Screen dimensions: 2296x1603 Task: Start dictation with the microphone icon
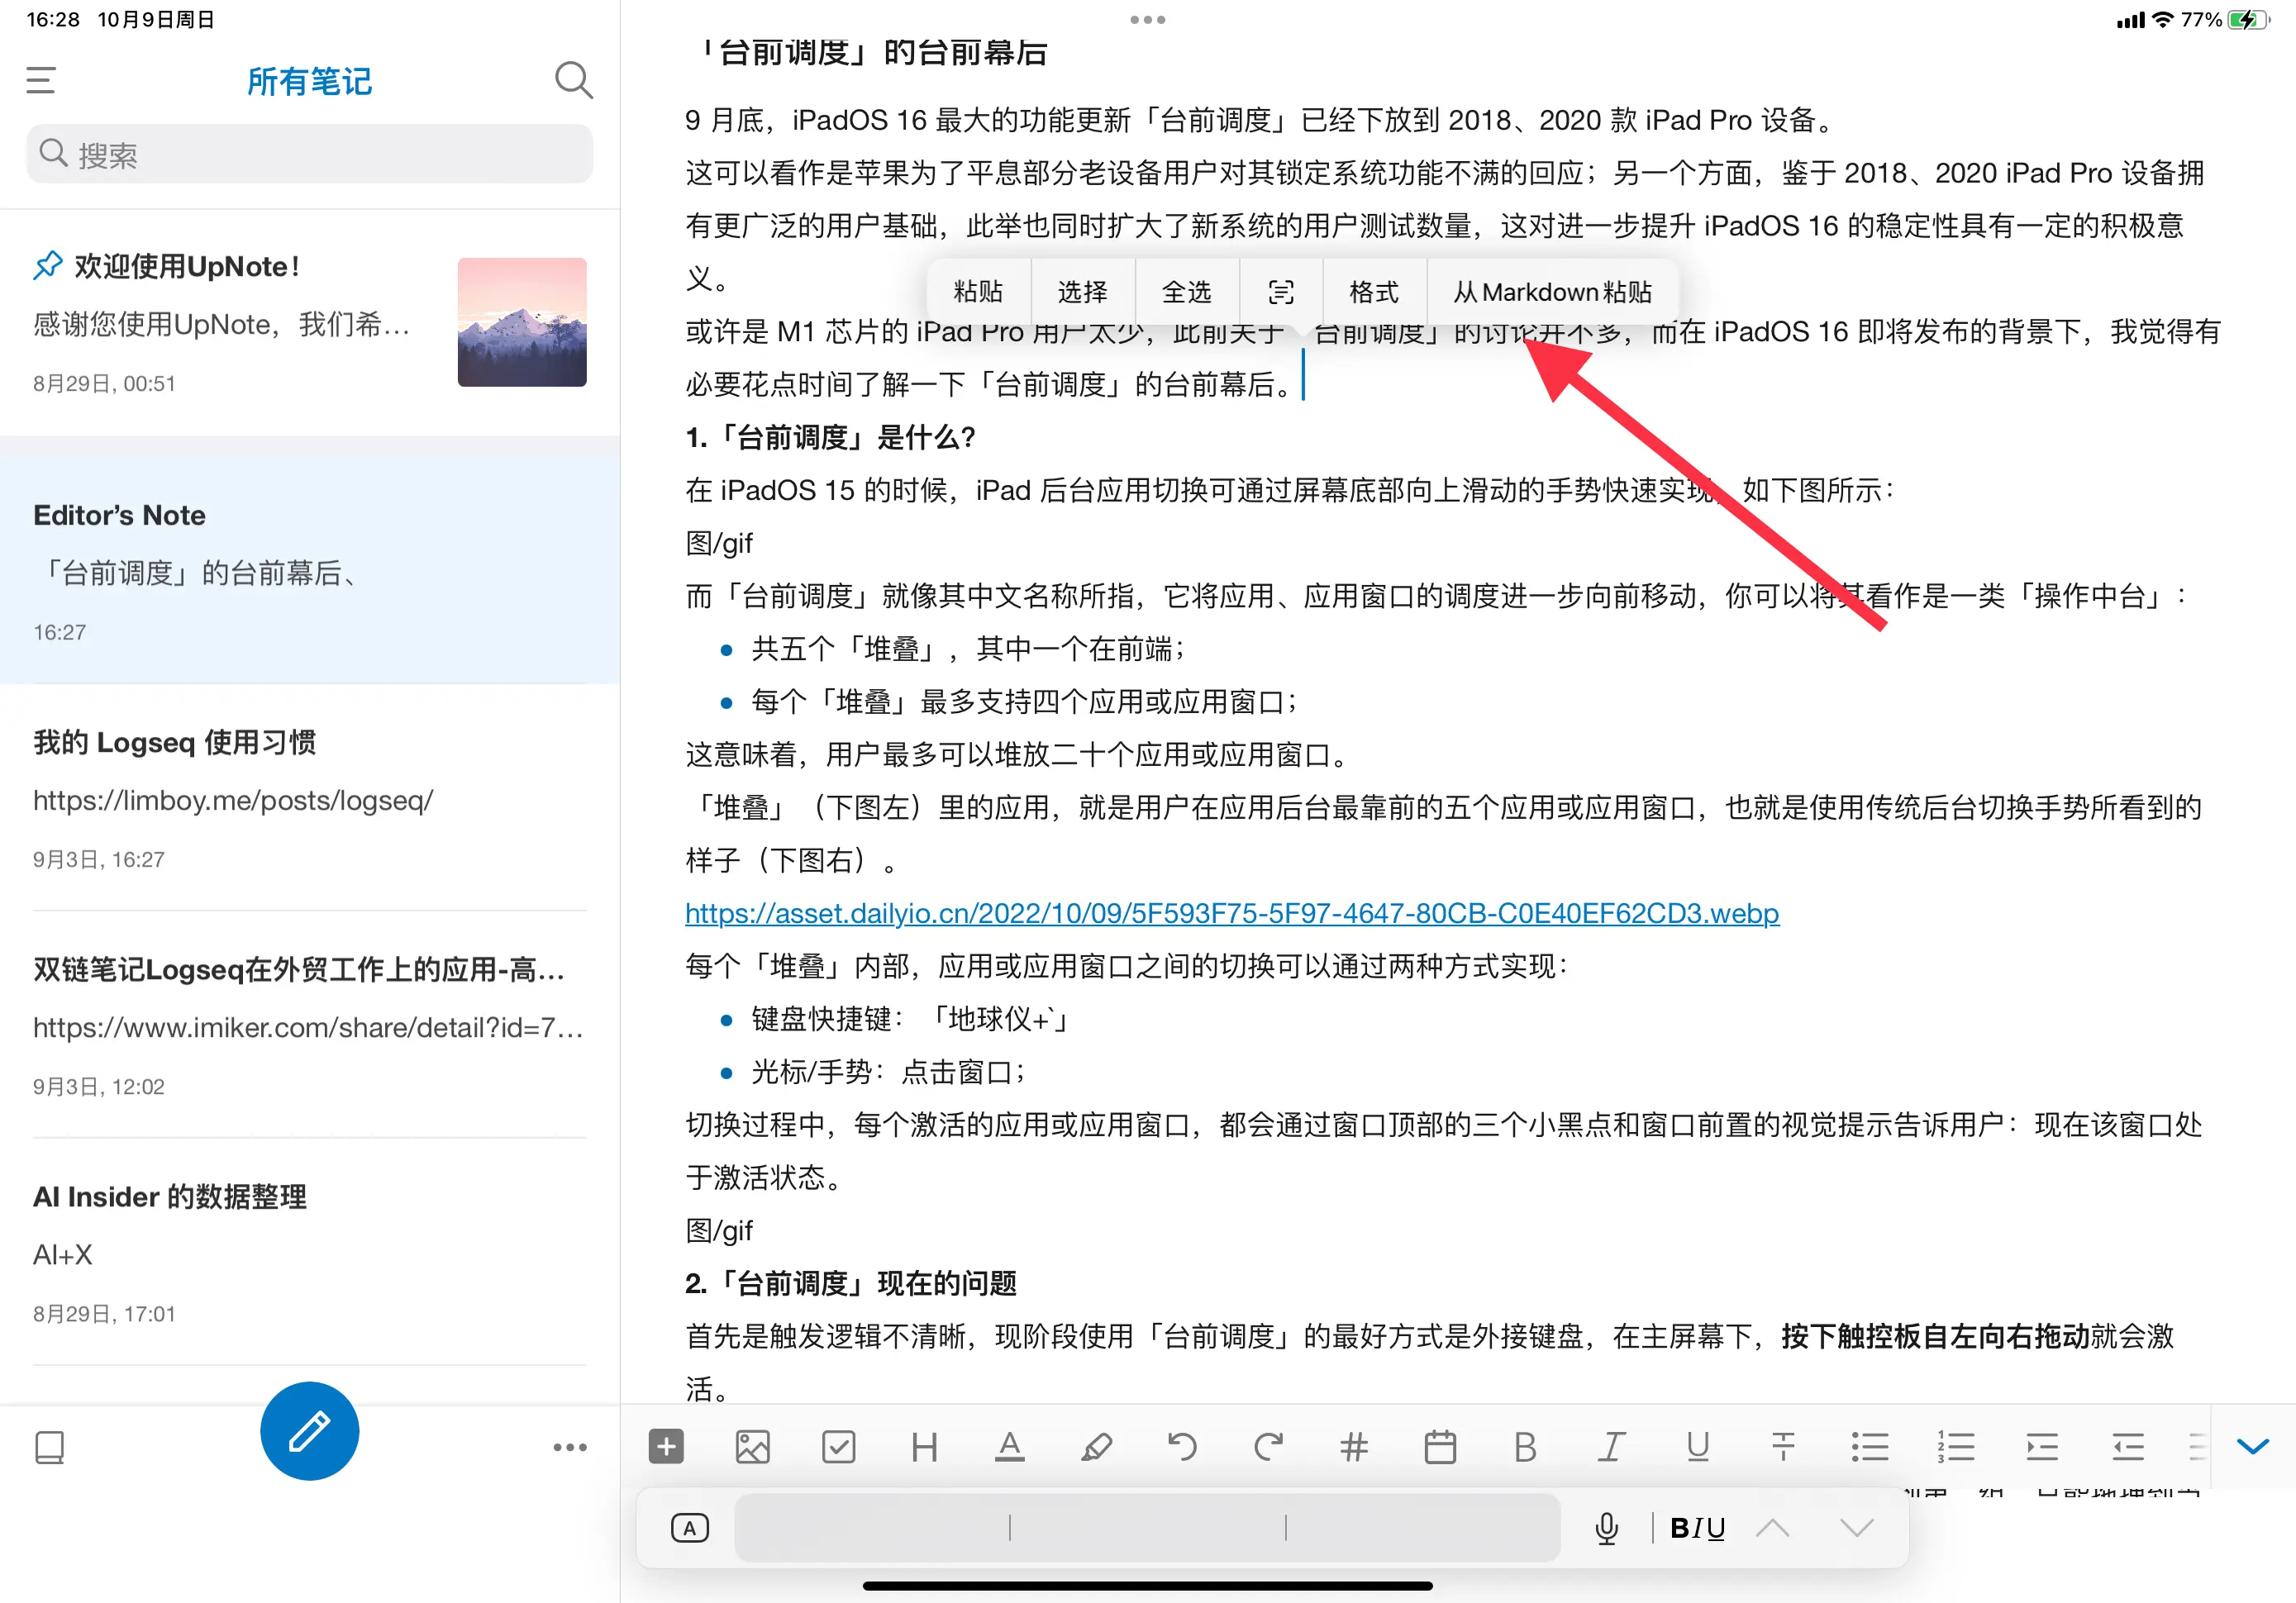(x=1606, y=1527)
